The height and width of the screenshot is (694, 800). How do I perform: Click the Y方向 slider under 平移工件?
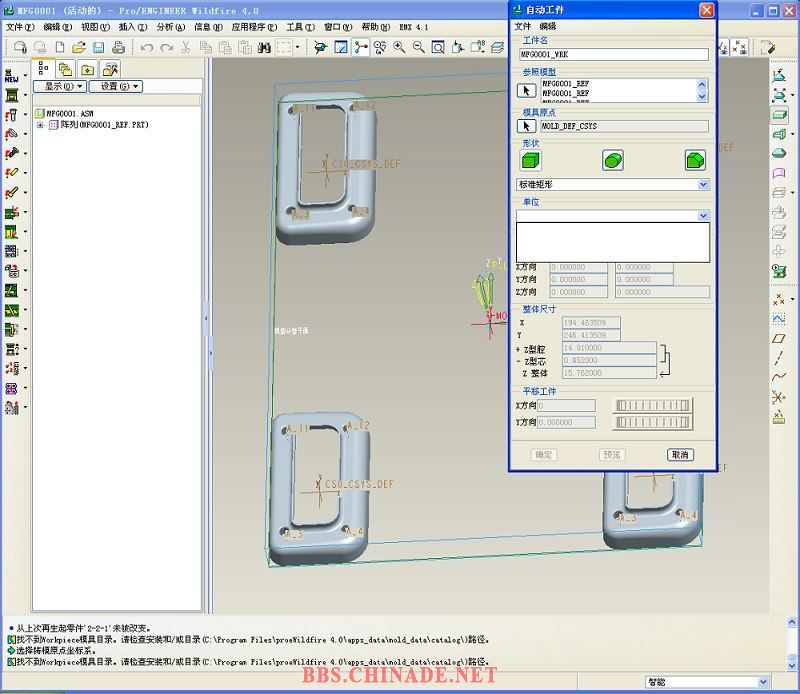[x=653, y=422]
